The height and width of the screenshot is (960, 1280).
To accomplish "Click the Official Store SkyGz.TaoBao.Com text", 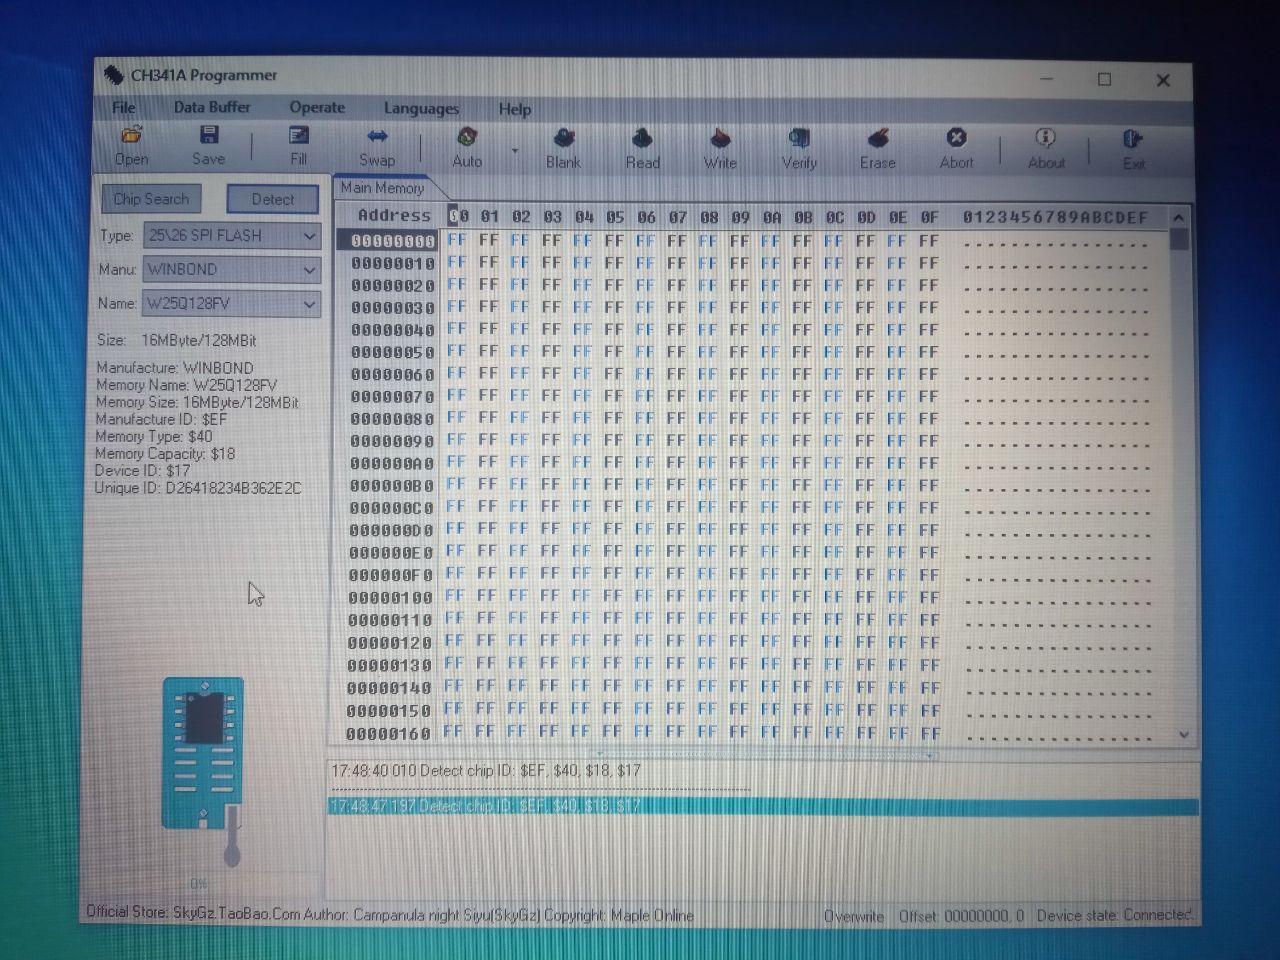I will [194, 912].
